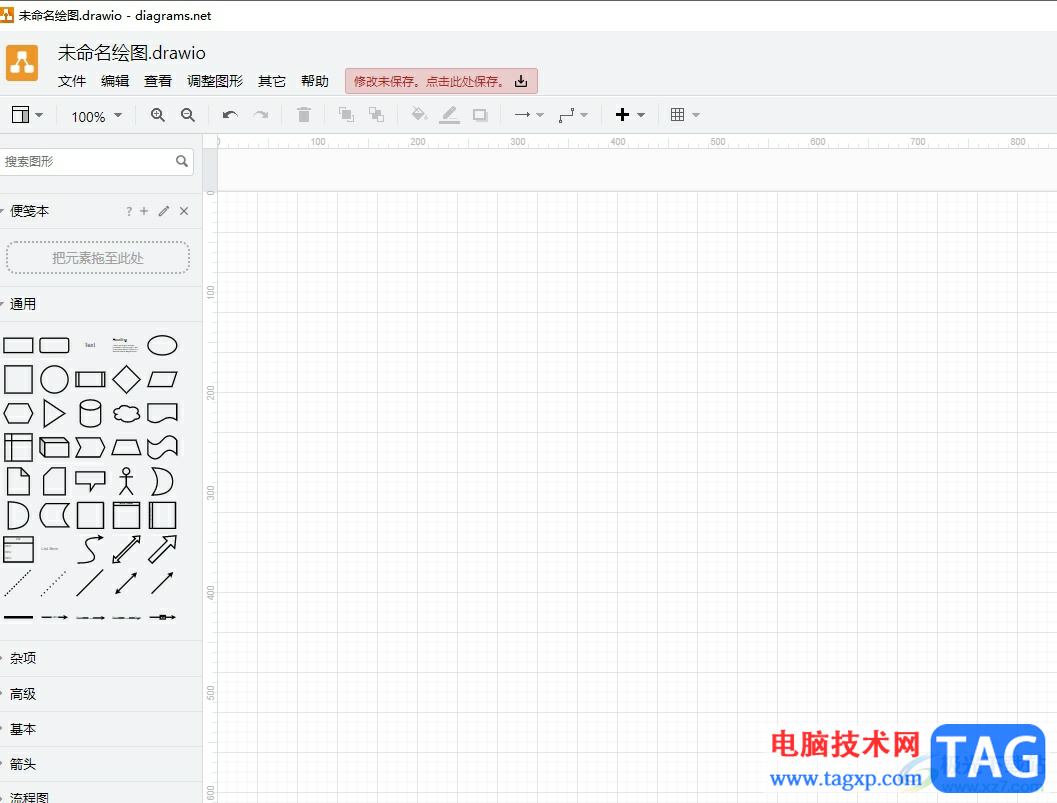Click the delete trash icon
The image size is (1057, 803).
click(304, 115)
